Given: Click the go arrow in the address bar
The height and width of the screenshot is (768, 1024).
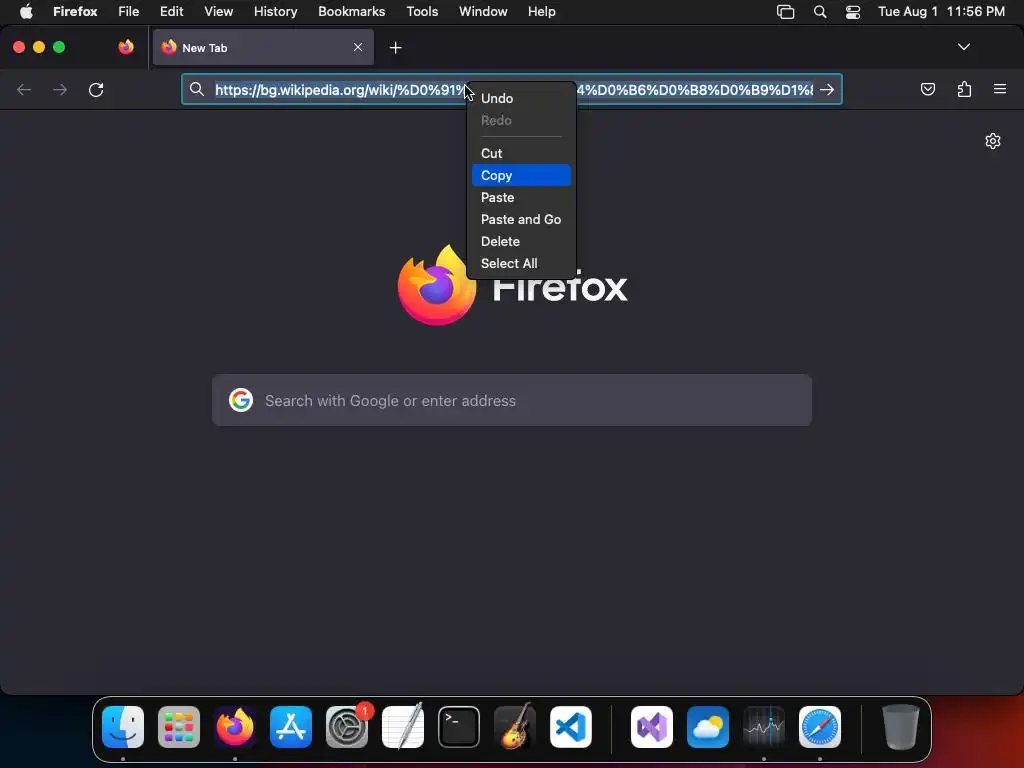Looking at the screenshot, I should point(827,89).
